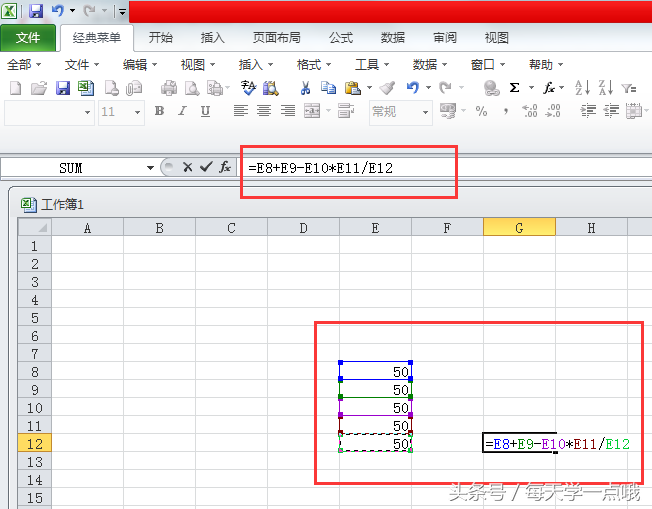652x509 pixels.
Task: Switch to the 页面布局 tab
Action: (277, 38)
